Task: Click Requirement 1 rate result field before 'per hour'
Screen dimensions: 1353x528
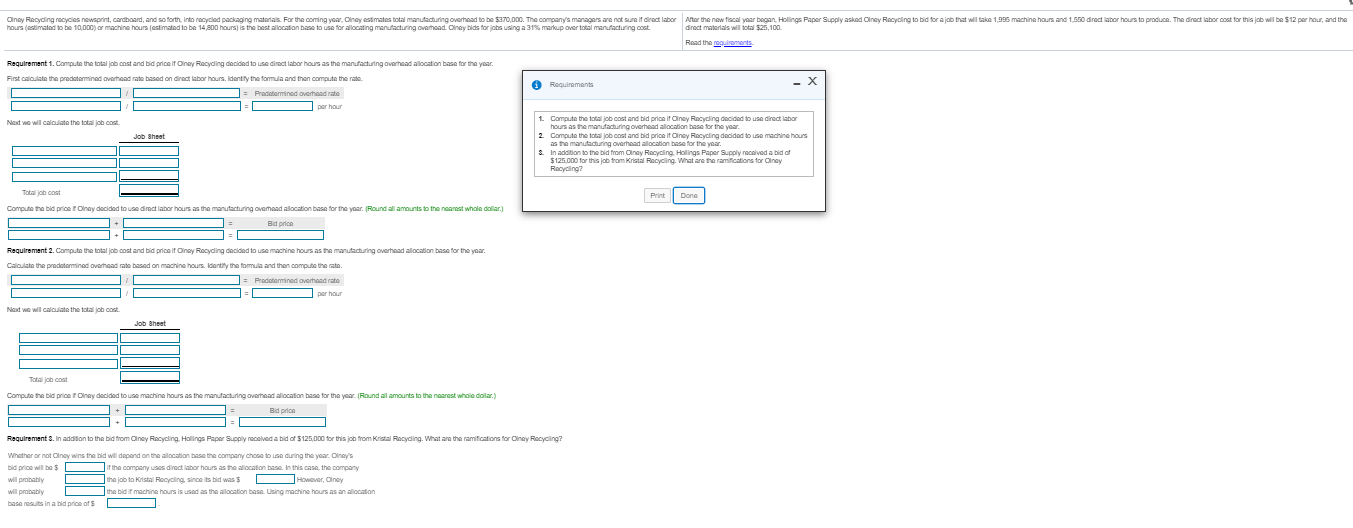Action: [x=282, y=106]
